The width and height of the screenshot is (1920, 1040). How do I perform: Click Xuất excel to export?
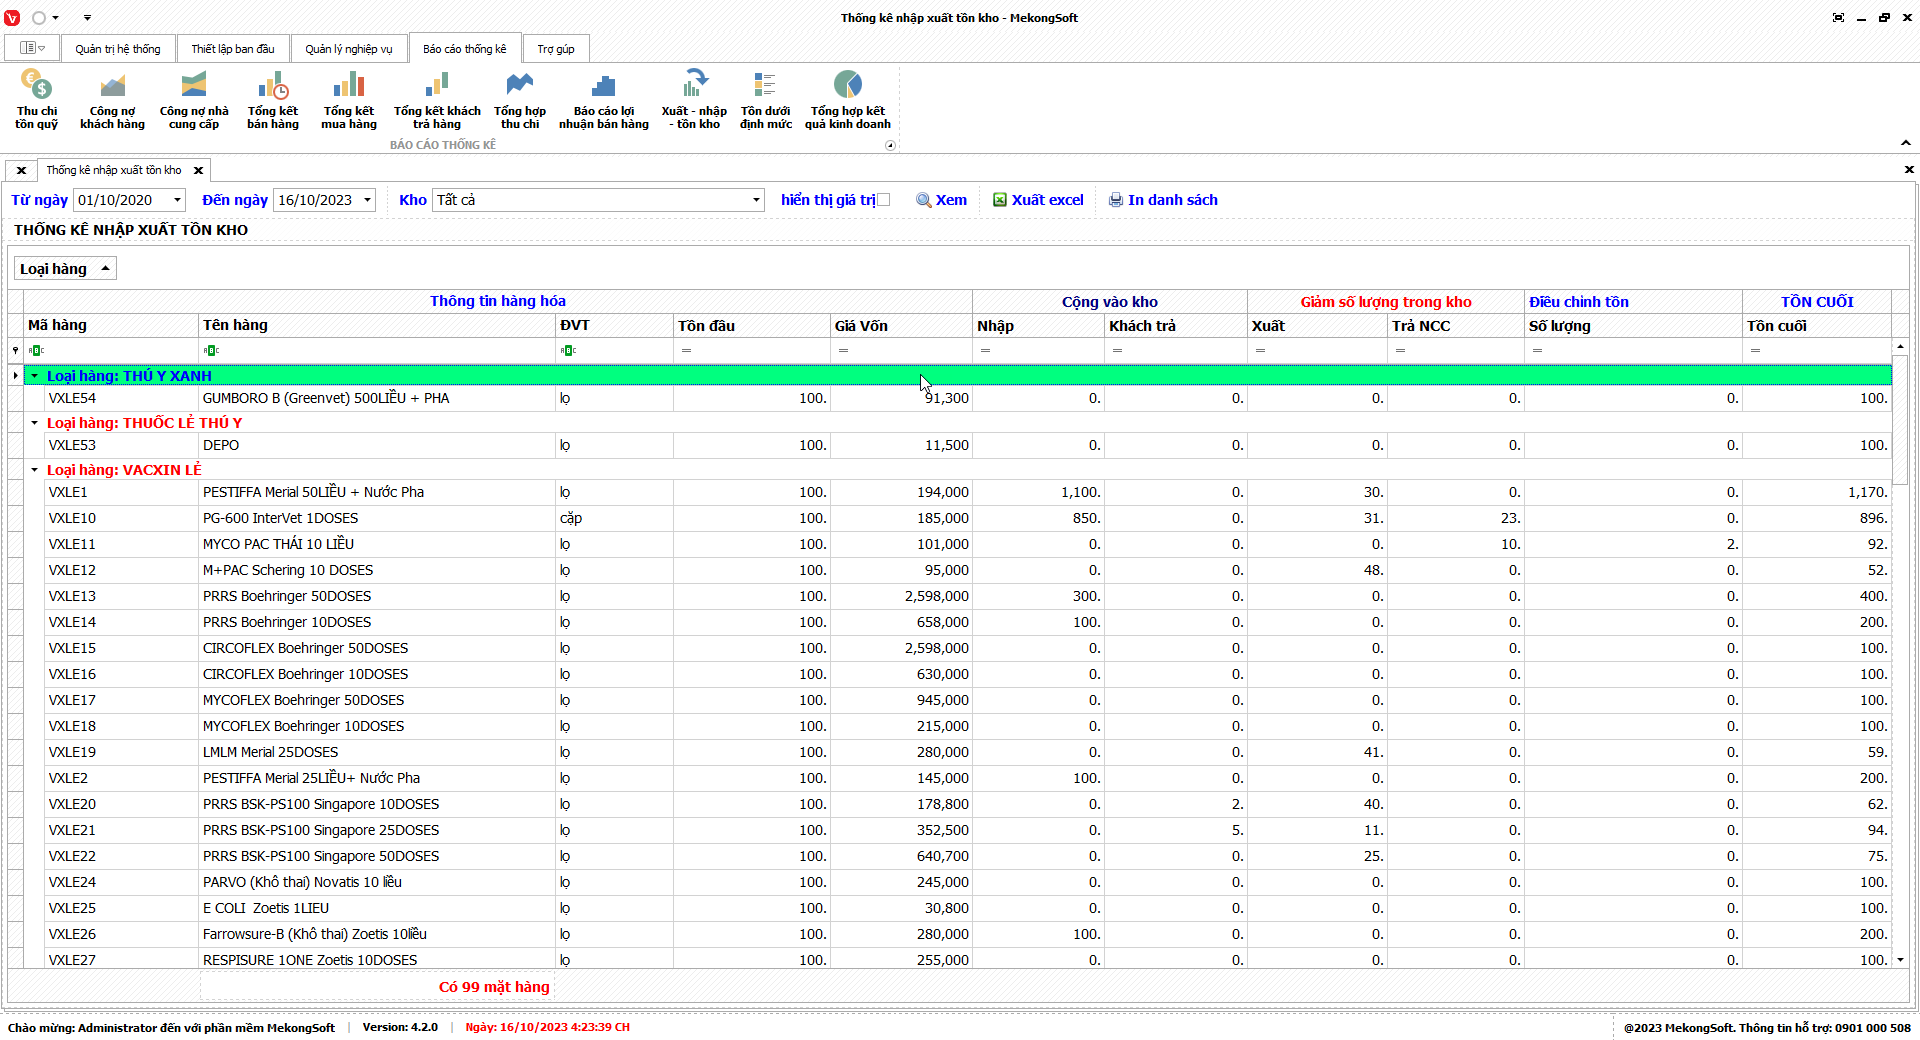pyautogui.click(x=1038, y=200)
